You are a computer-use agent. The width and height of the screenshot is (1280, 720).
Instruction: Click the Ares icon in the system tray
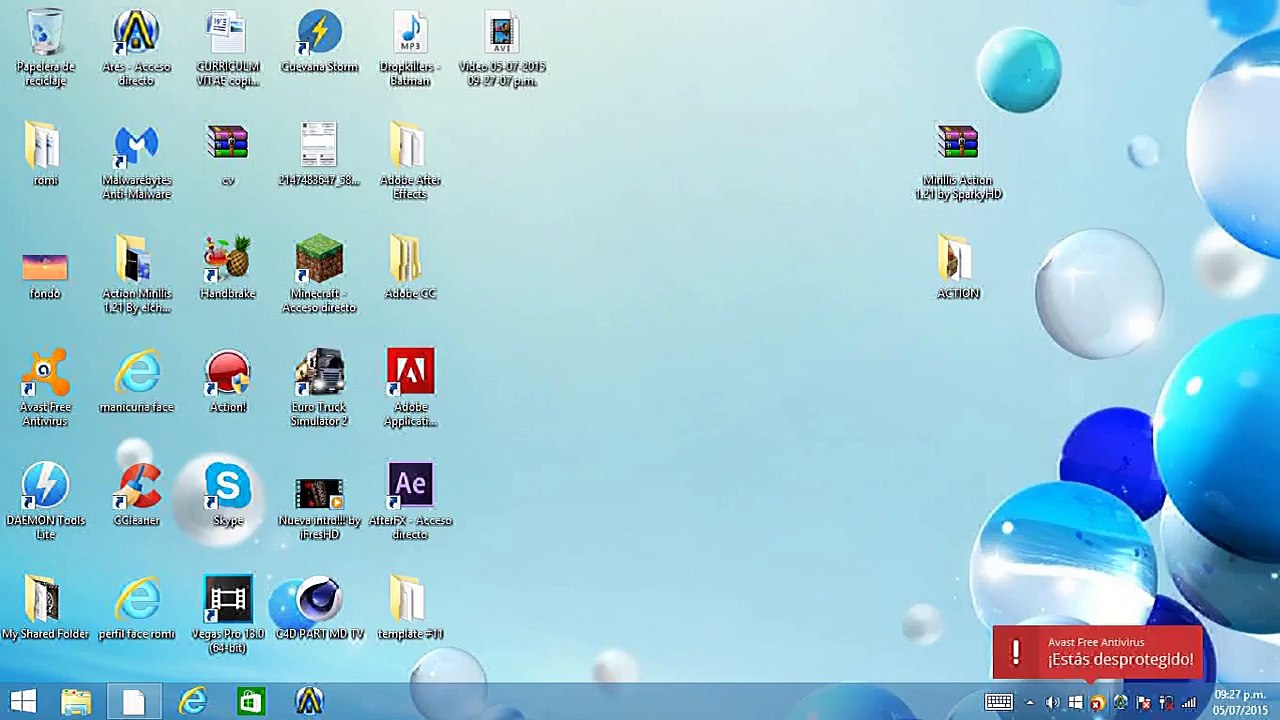tap(1121, 703)
